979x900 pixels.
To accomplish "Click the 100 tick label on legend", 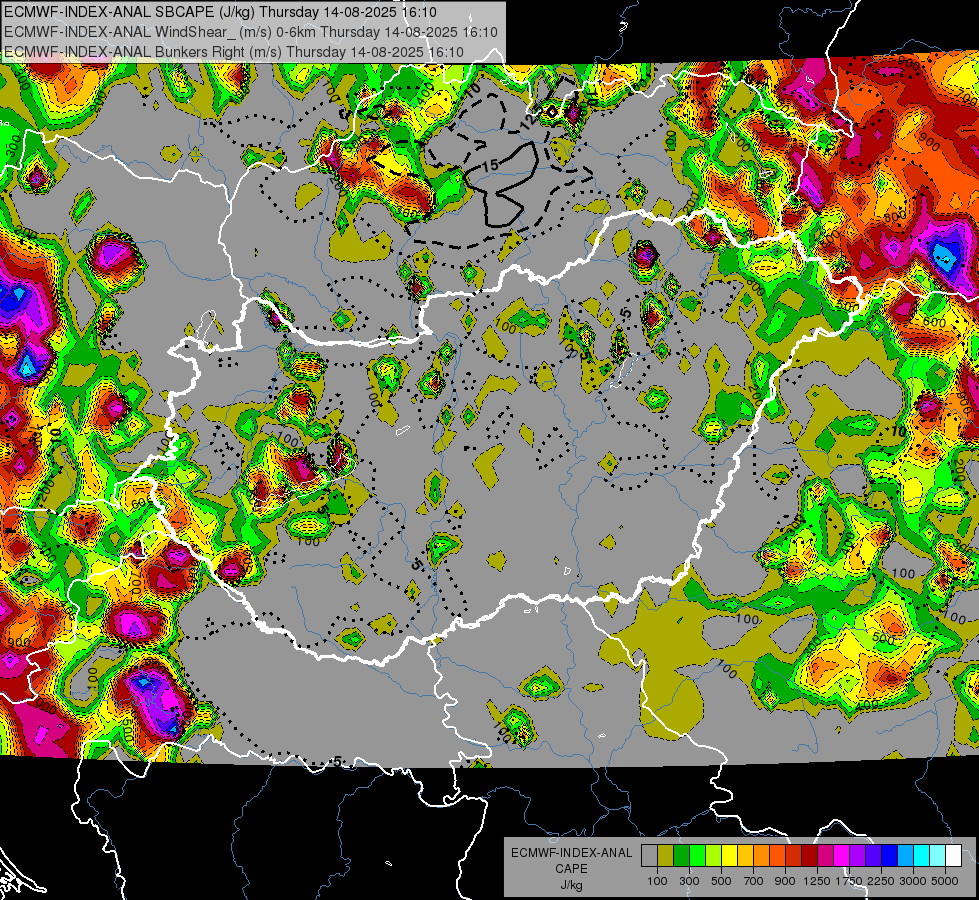I will (657, 881).
